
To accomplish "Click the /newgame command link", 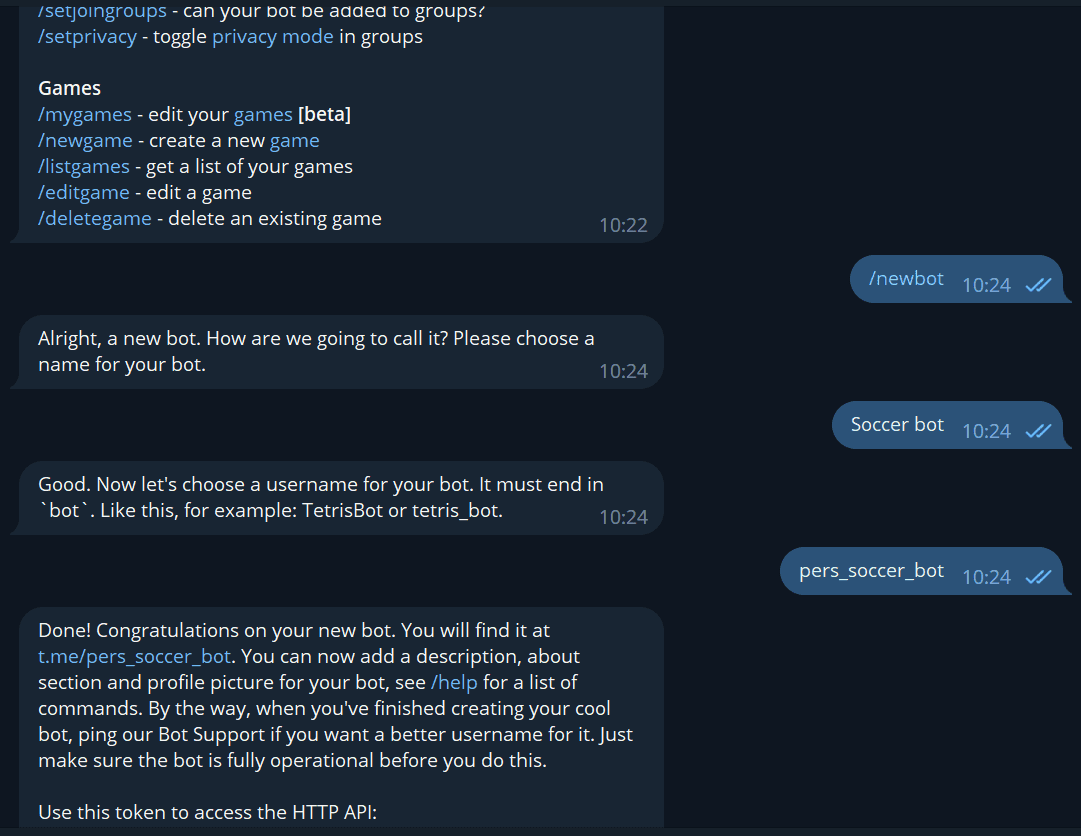I will (x=85, y=141).
